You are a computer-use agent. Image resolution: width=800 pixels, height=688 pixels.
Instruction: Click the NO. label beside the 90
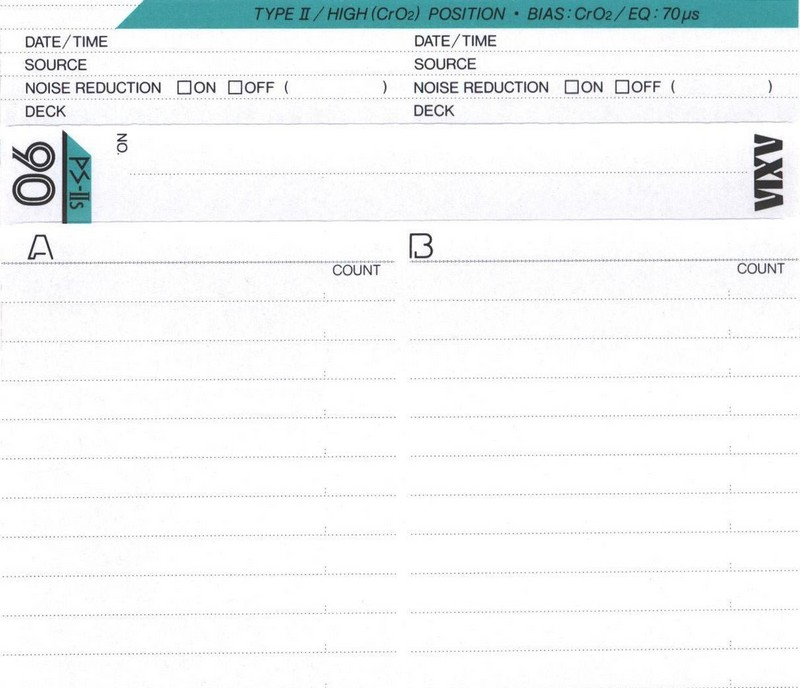click(123, 143)
